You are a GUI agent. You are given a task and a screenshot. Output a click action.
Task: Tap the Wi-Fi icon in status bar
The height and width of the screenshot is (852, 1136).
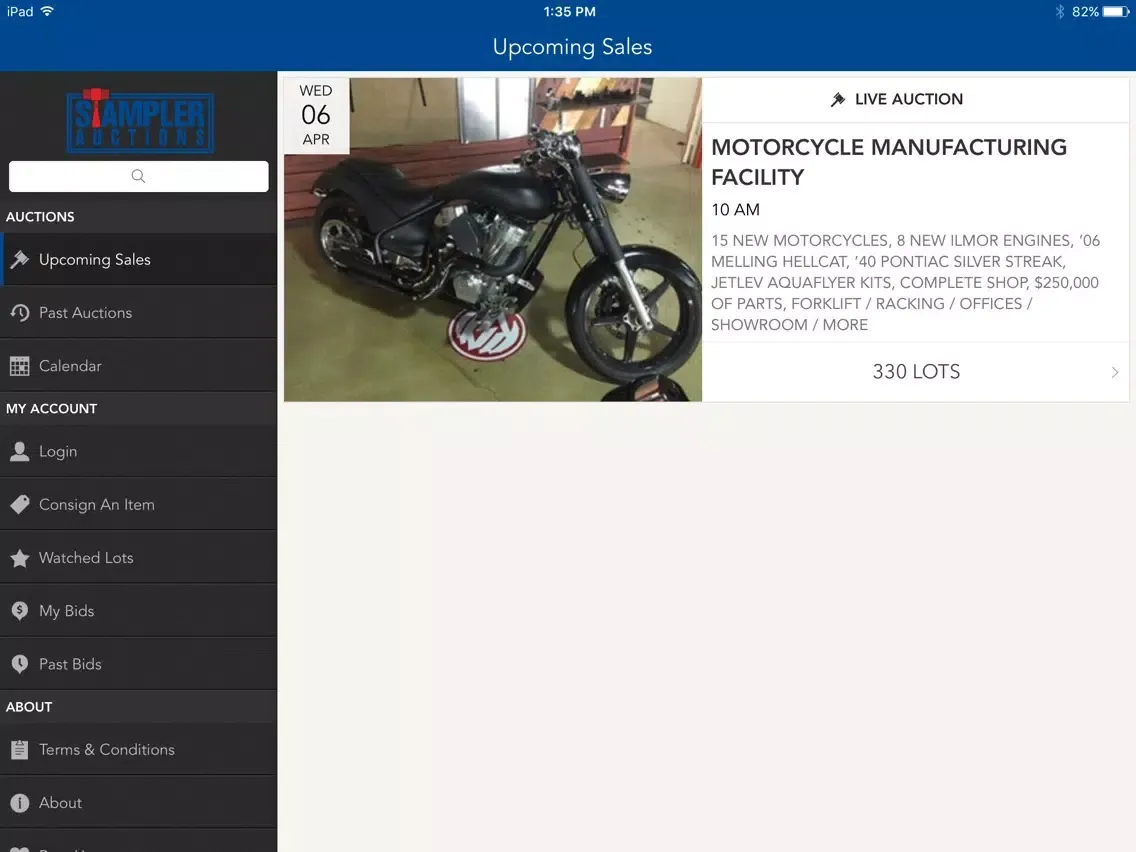pos(47,11)
